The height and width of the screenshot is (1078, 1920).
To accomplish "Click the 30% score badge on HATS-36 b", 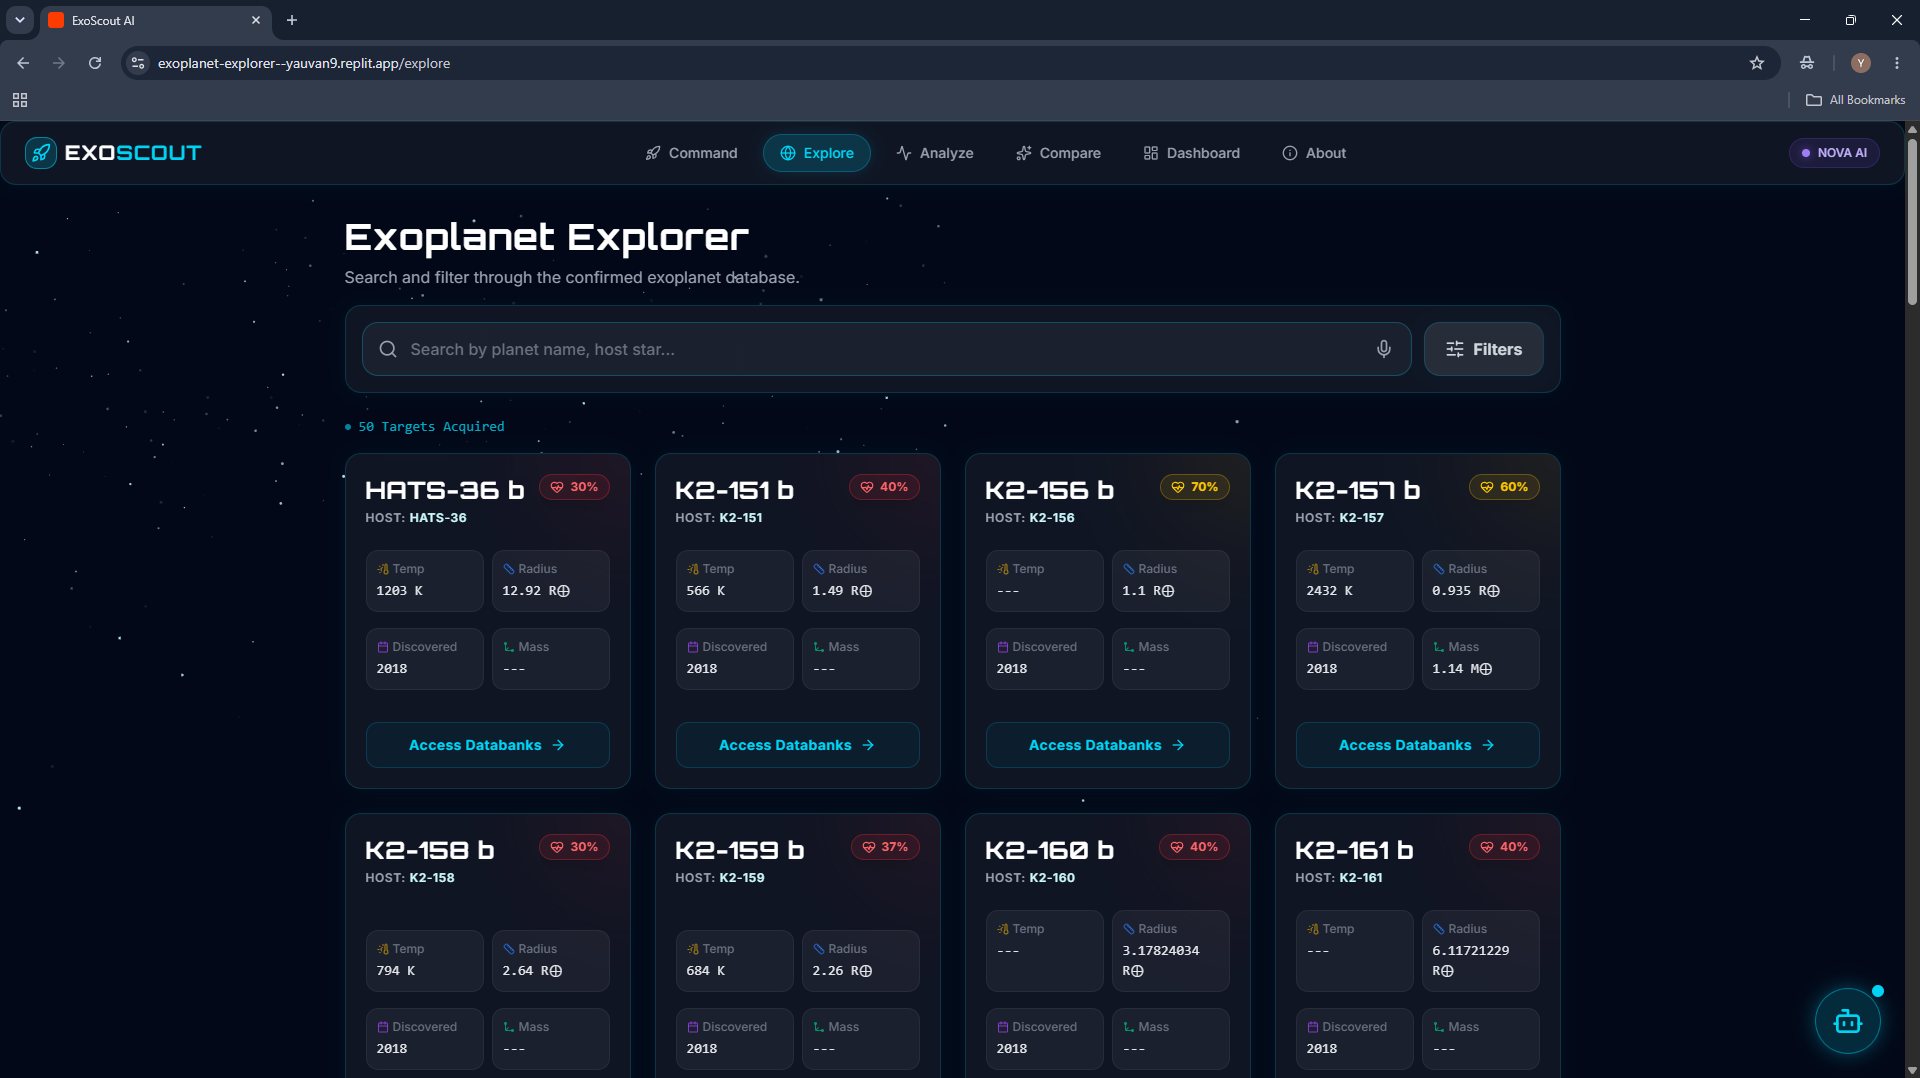I will pyautogui.click(x=574, y=487).
